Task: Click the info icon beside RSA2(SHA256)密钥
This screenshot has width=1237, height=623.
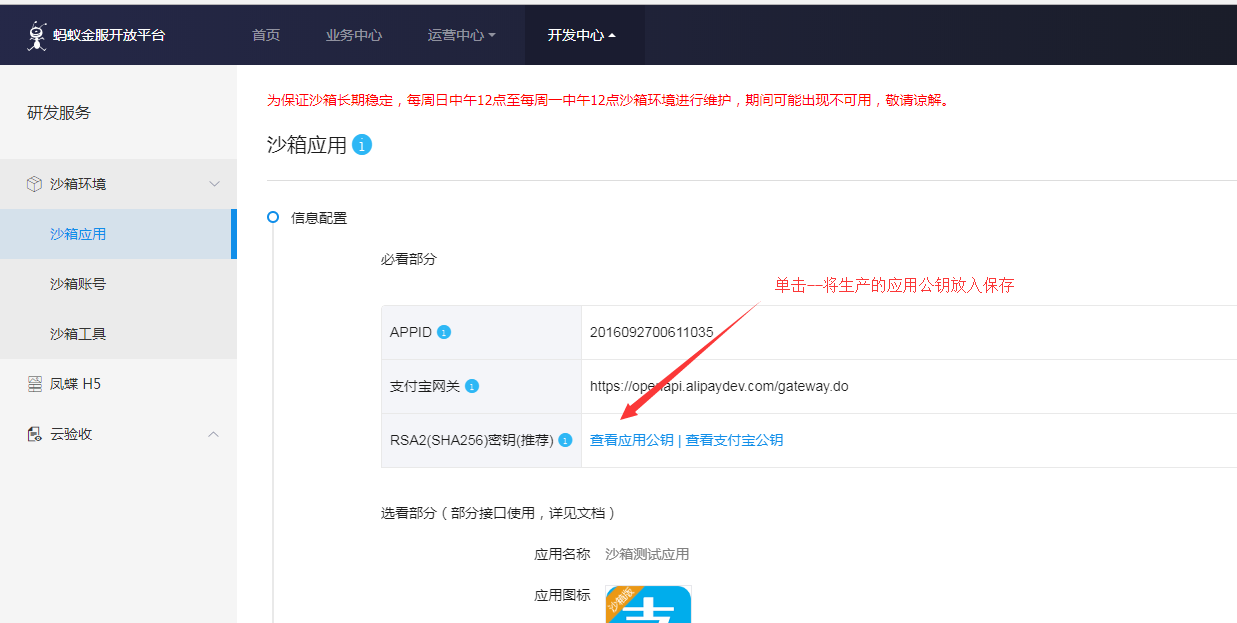Action: click(565, 440)
